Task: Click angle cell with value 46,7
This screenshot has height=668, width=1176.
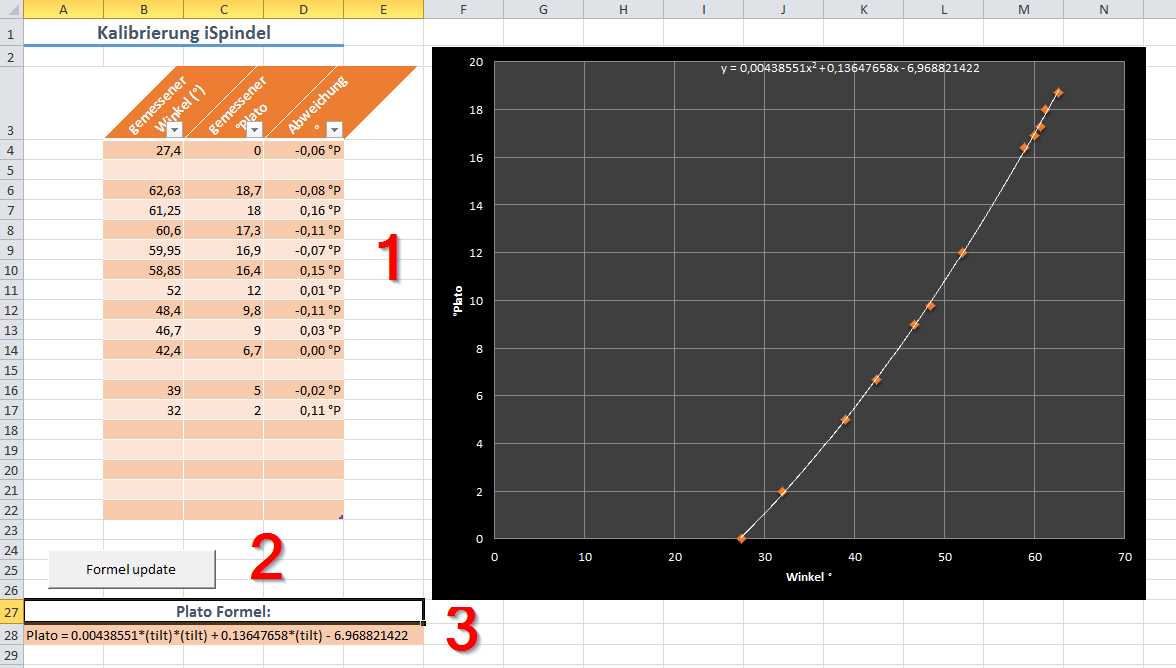Action: 143,330
